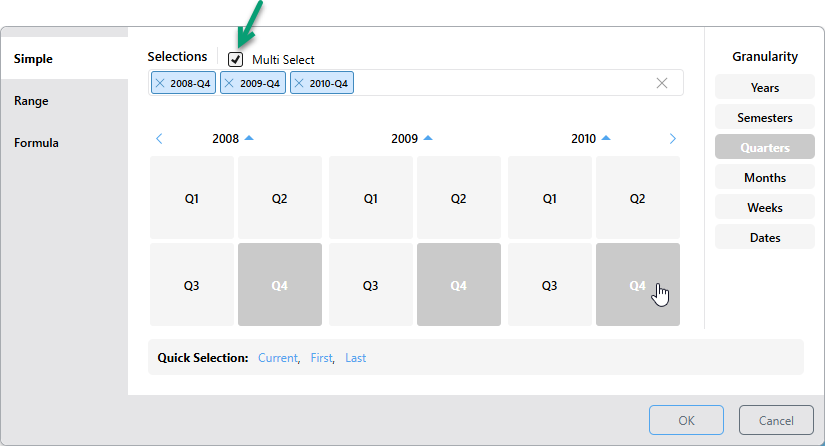The height and width of the screenshot is (446, 825).
Task: Expand the 2008 year arrow
Action: [249, 138]
